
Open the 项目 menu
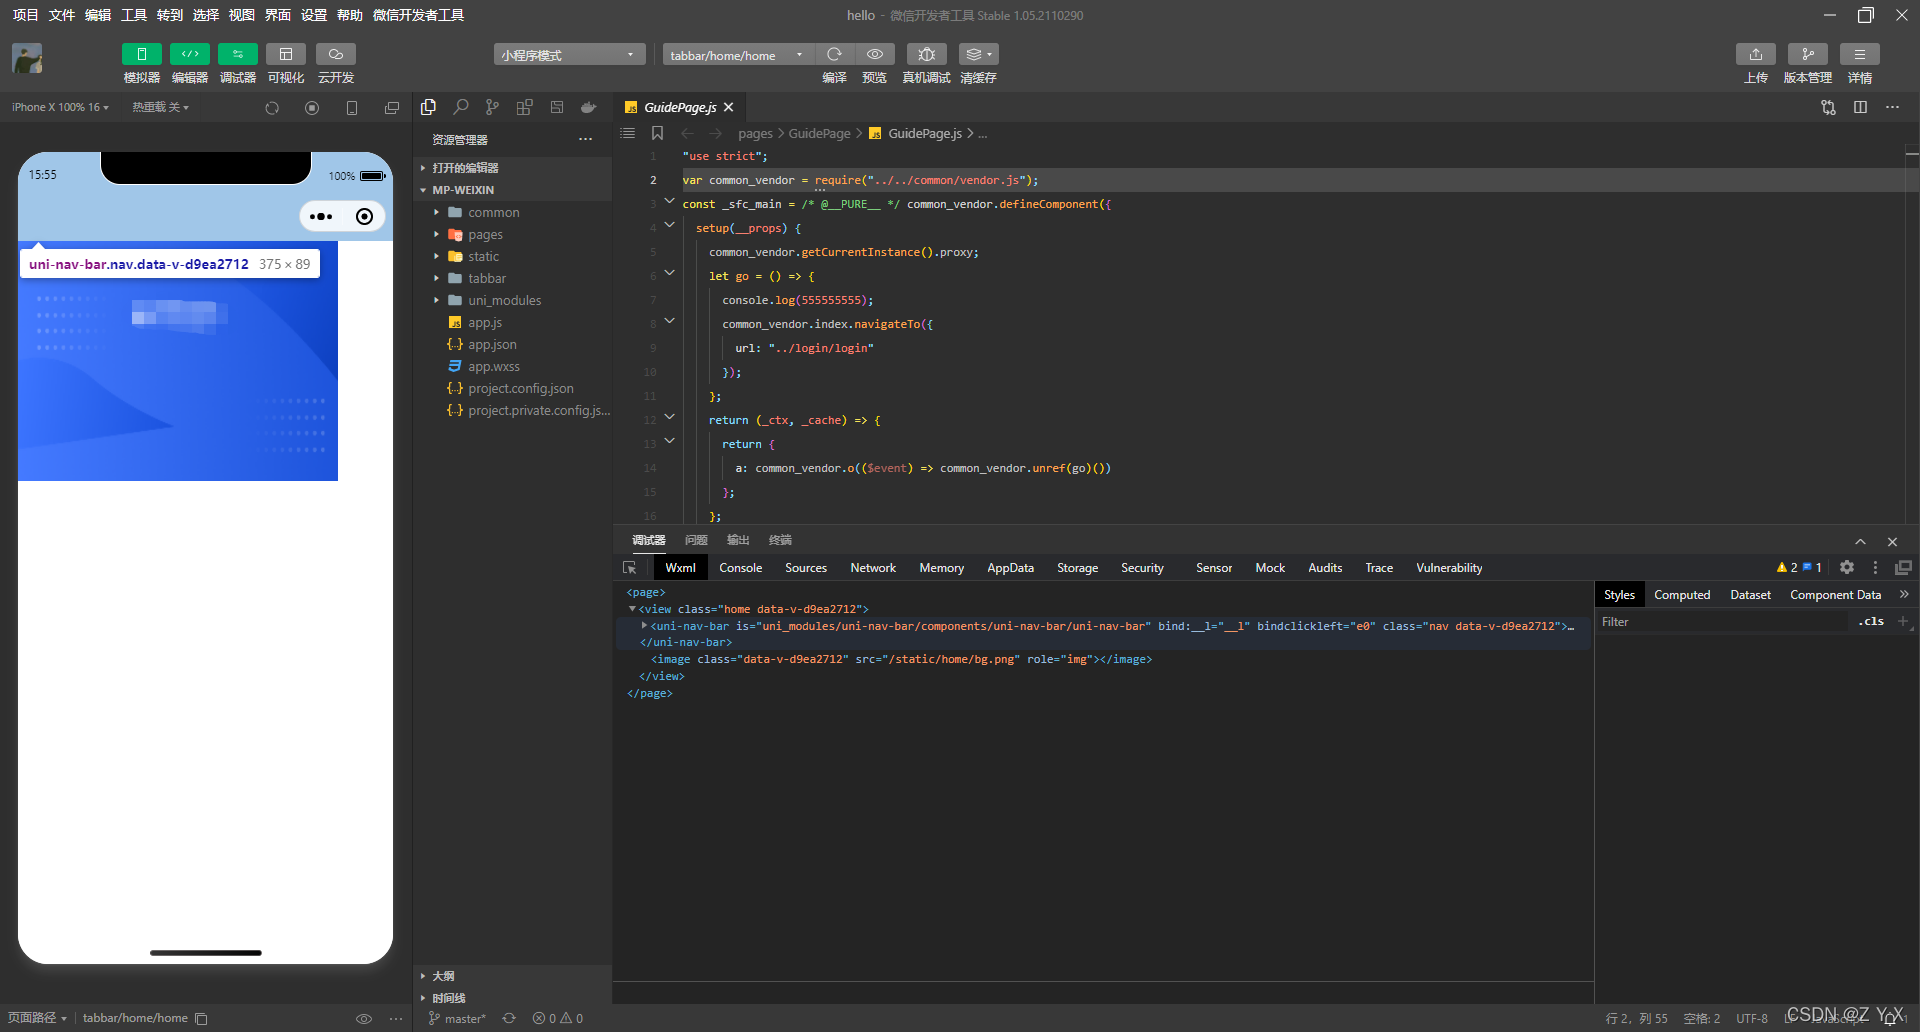(25, 15)
